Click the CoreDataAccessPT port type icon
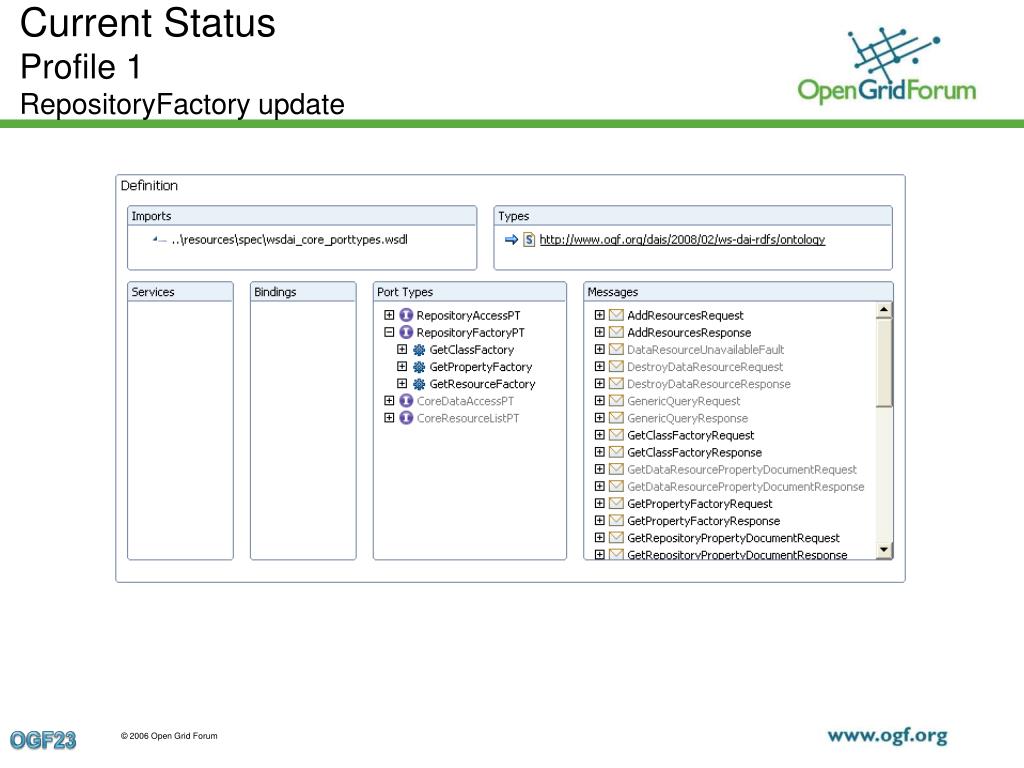The width and height of the screenshot is (1024, 768). [406, 401]
